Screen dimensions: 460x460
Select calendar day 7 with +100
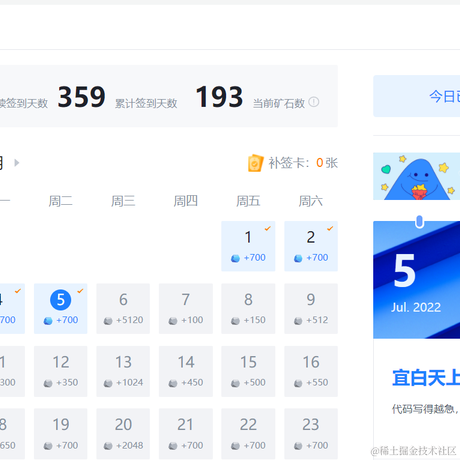(186, 308)
